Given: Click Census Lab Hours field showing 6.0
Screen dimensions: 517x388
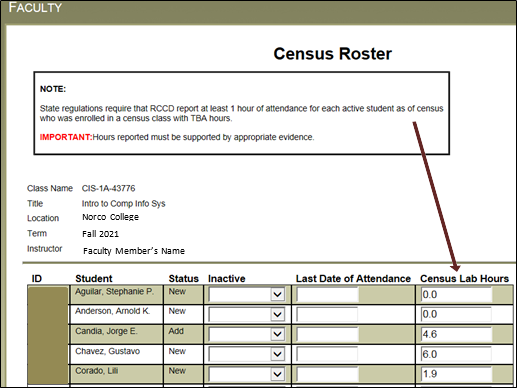Looking at the screenshot, I should click(456, 354).
